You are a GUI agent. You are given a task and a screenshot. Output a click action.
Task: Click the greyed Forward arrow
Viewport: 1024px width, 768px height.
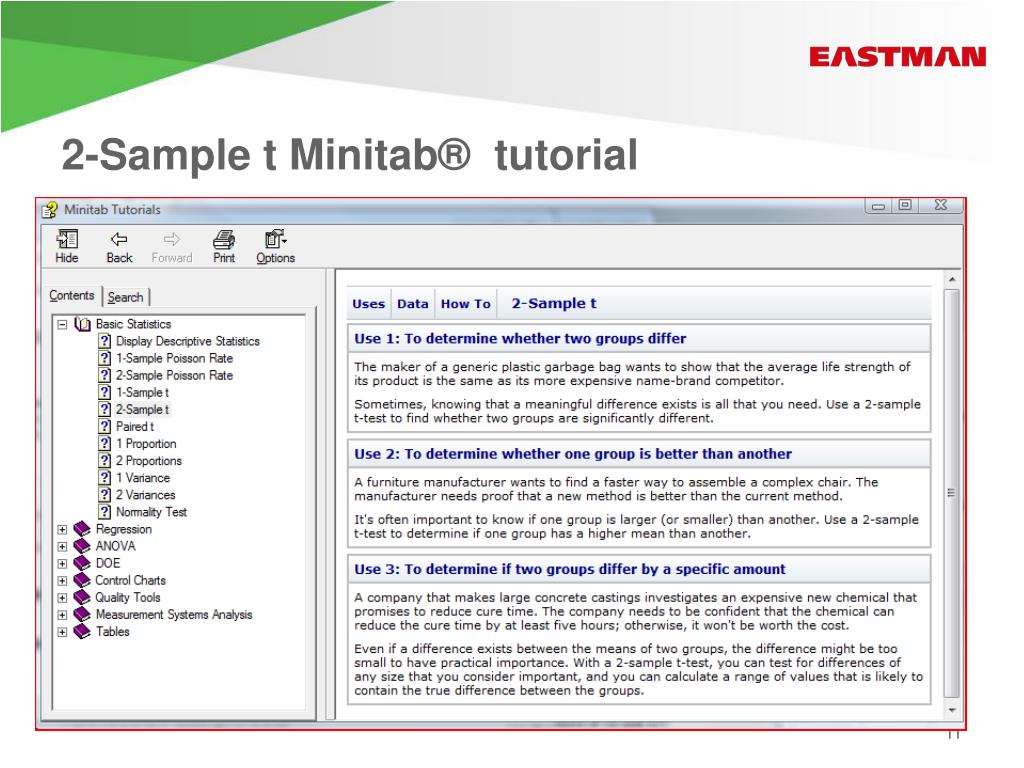(172, 246)
